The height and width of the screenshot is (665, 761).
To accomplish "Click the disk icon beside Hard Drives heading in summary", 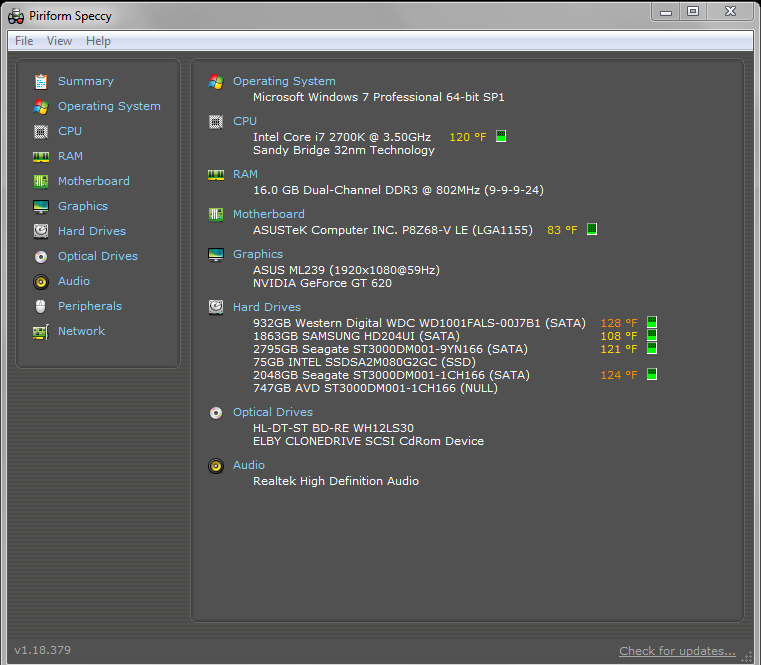I will [216, 308].
